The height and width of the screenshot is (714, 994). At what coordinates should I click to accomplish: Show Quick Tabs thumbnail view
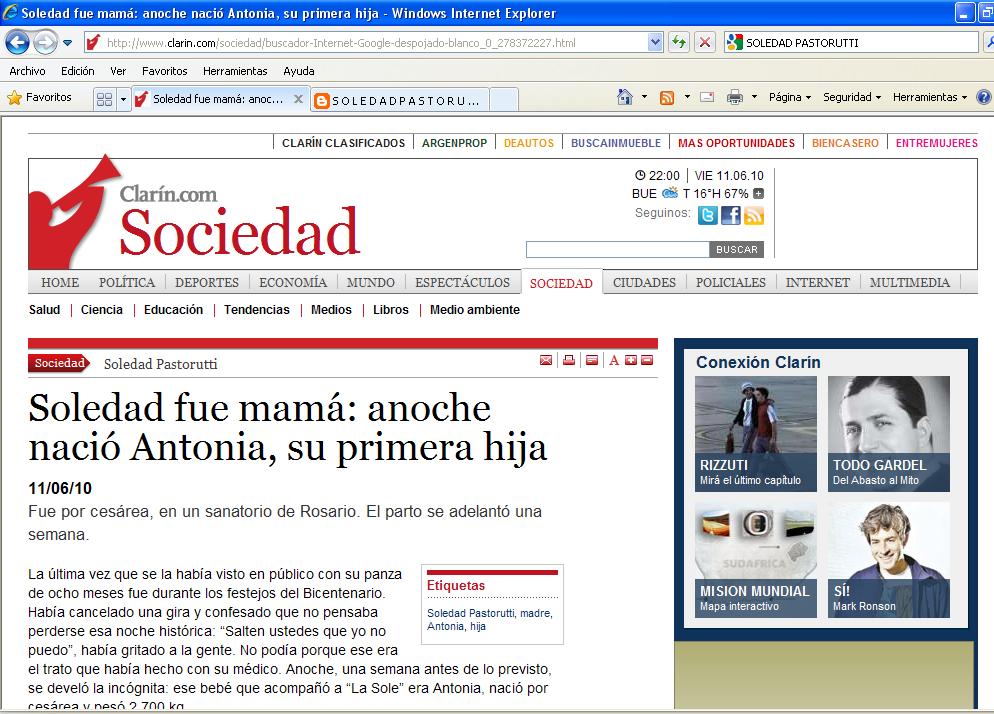pos(105,99)
